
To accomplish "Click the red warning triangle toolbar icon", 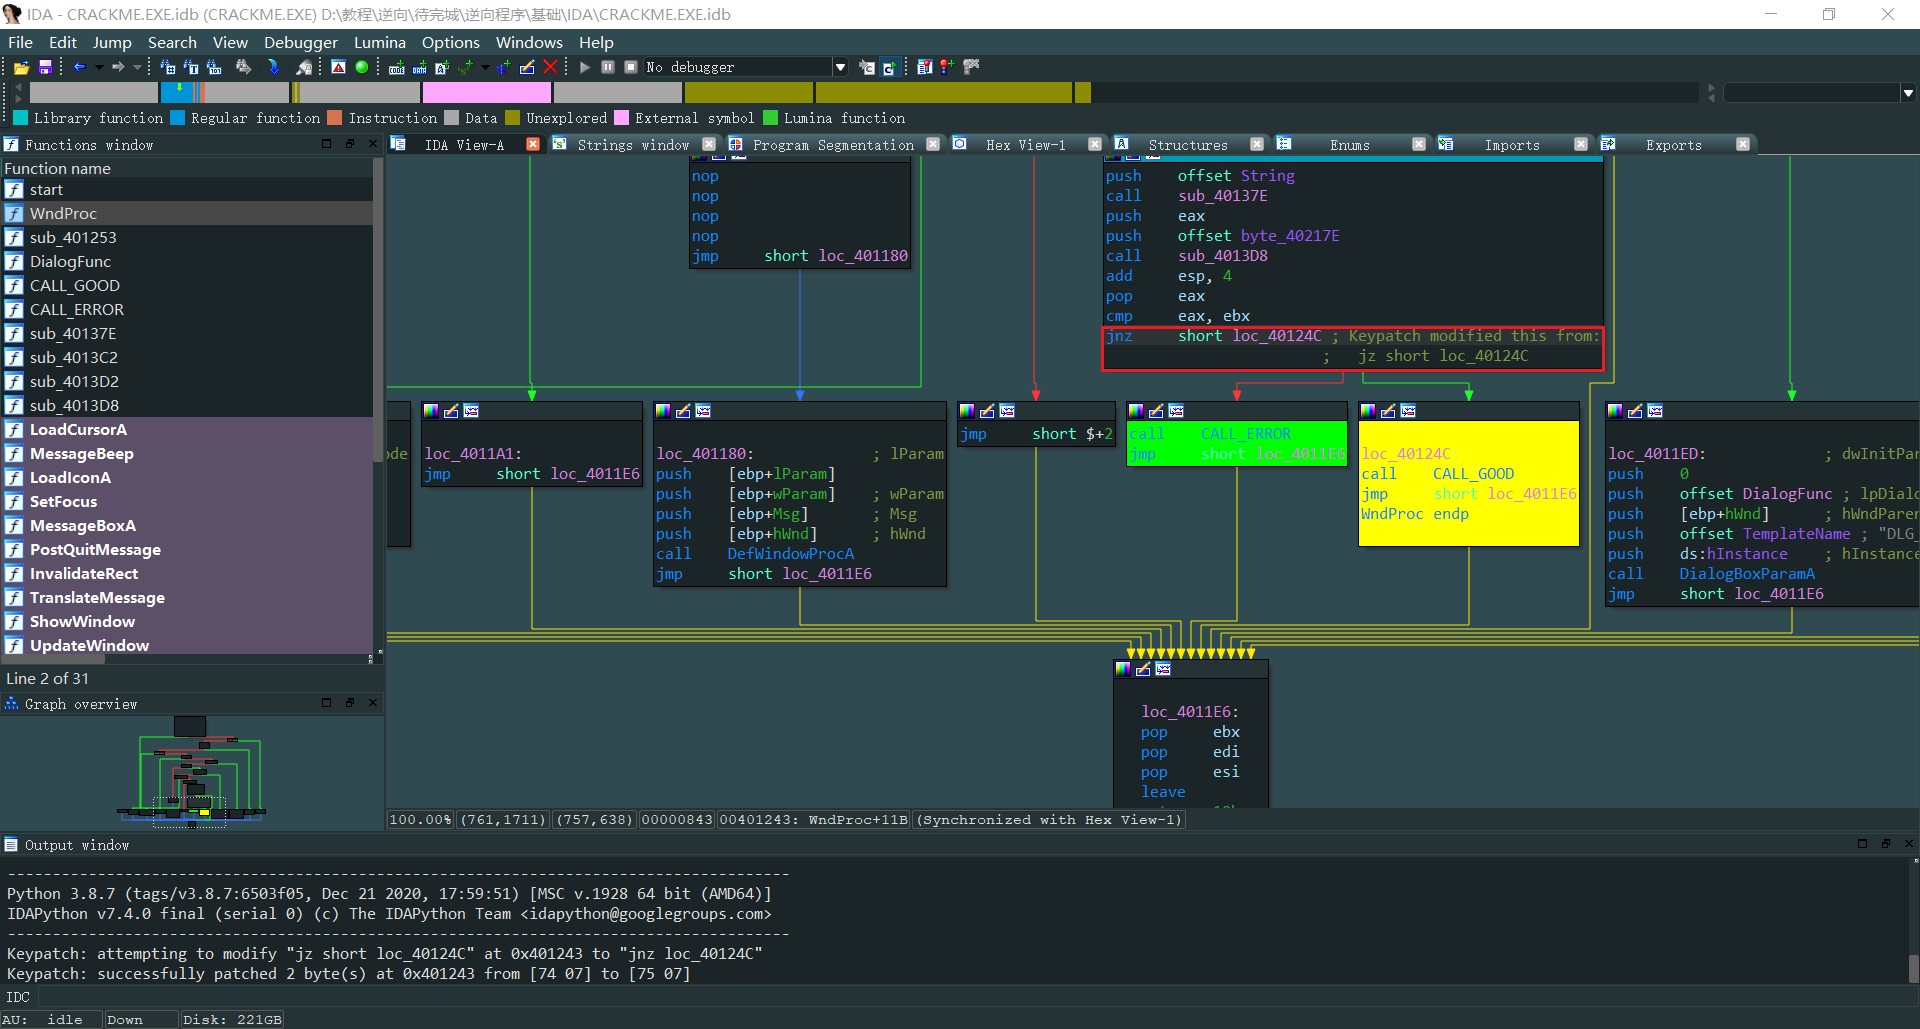I will [338, 67].
